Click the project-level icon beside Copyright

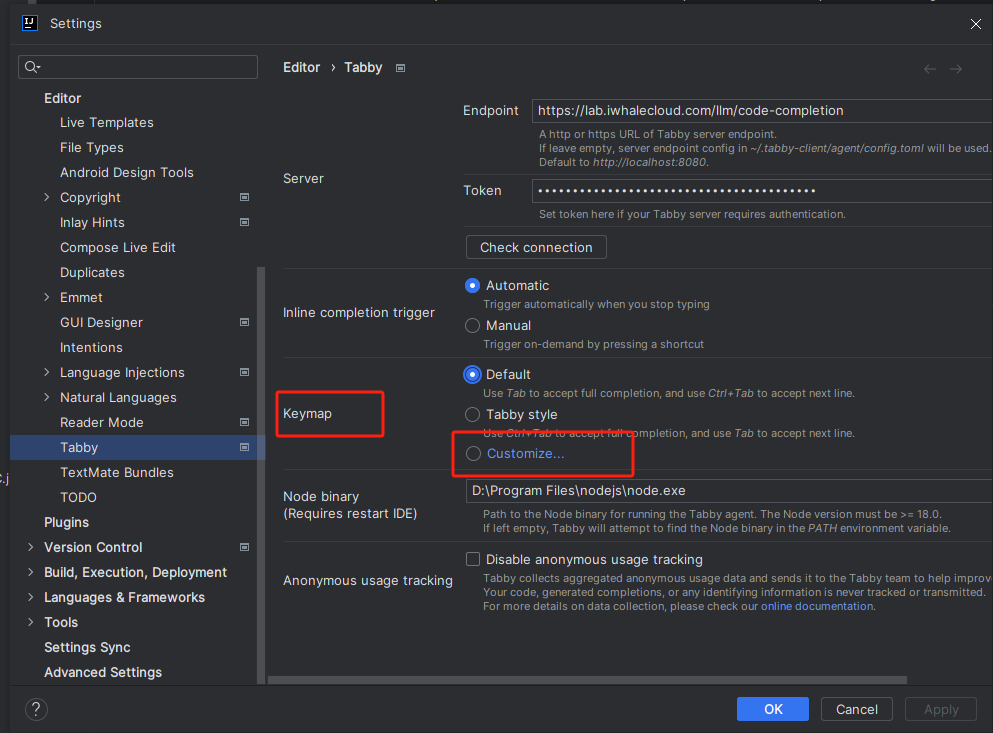tap(244, 197)
